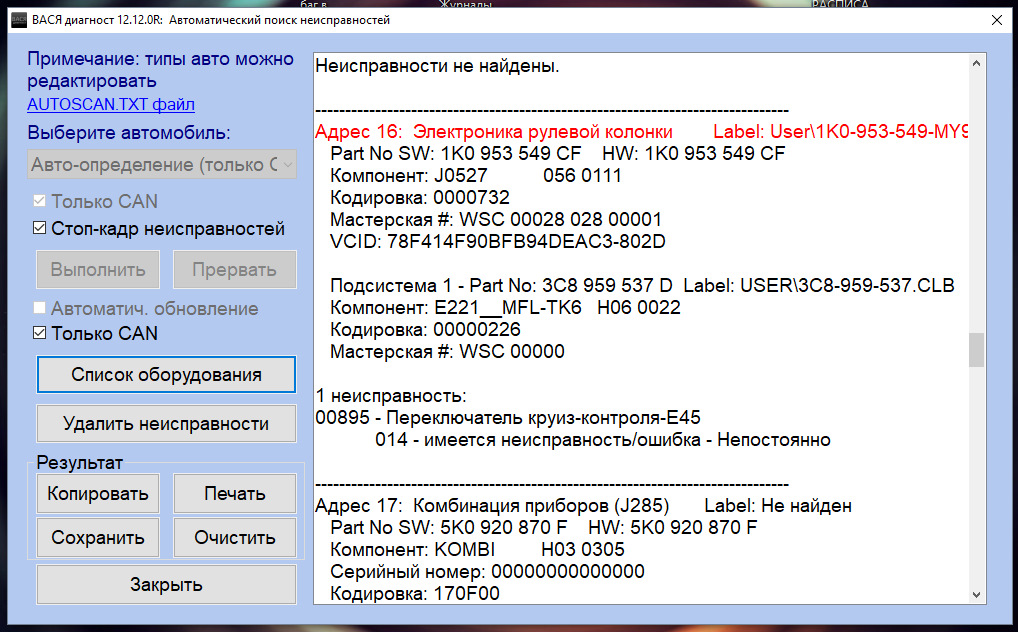Click the 014 - имеется неисправность/ошибка line
Image resolution: width=1018 pixels, height=632 pixels.
coord(602,440)
